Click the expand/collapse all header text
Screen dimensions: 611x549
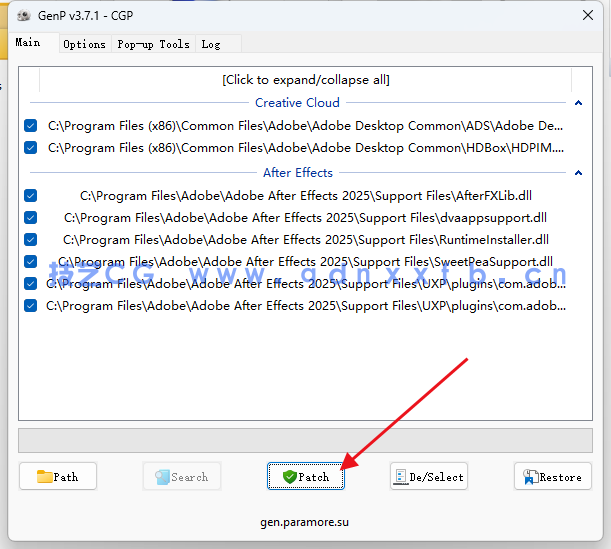pyautogui.click(x=305, y=80)
